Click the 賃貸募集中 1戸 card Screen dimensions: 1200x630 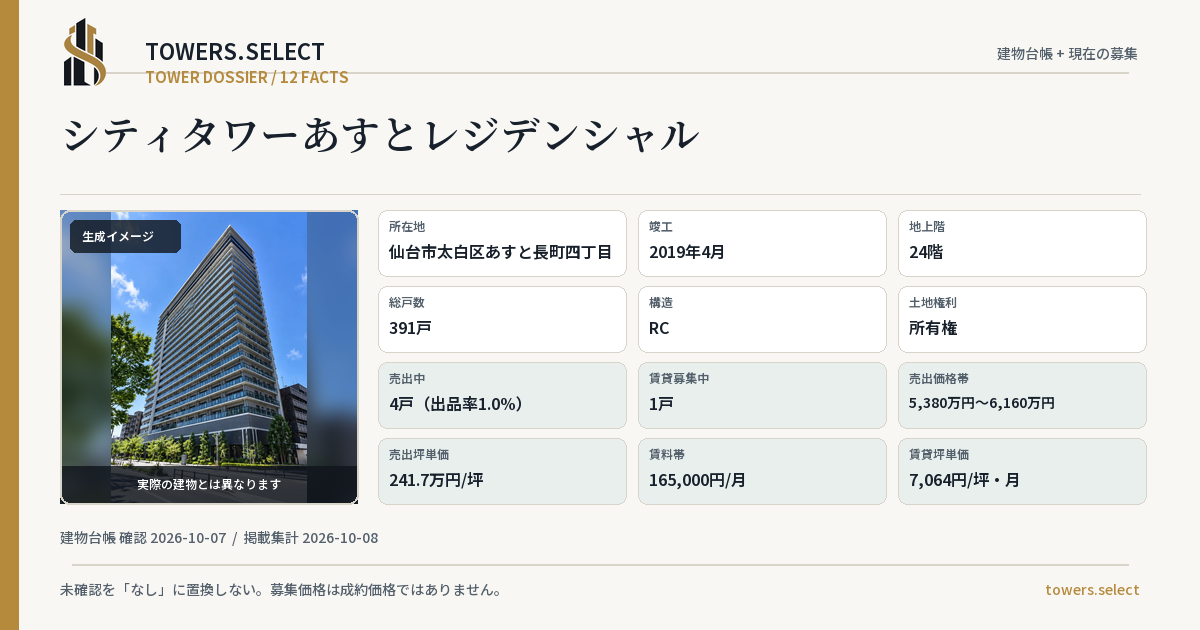[x=762, y=395]
